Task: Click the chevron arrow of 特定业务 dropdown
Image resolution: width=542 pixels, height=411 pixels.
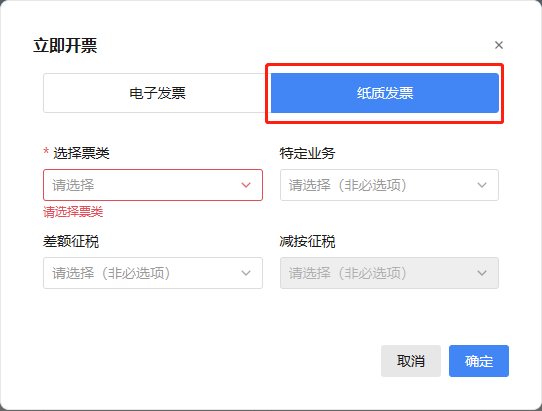Action: pyautogui.click(x=482, y=185)
